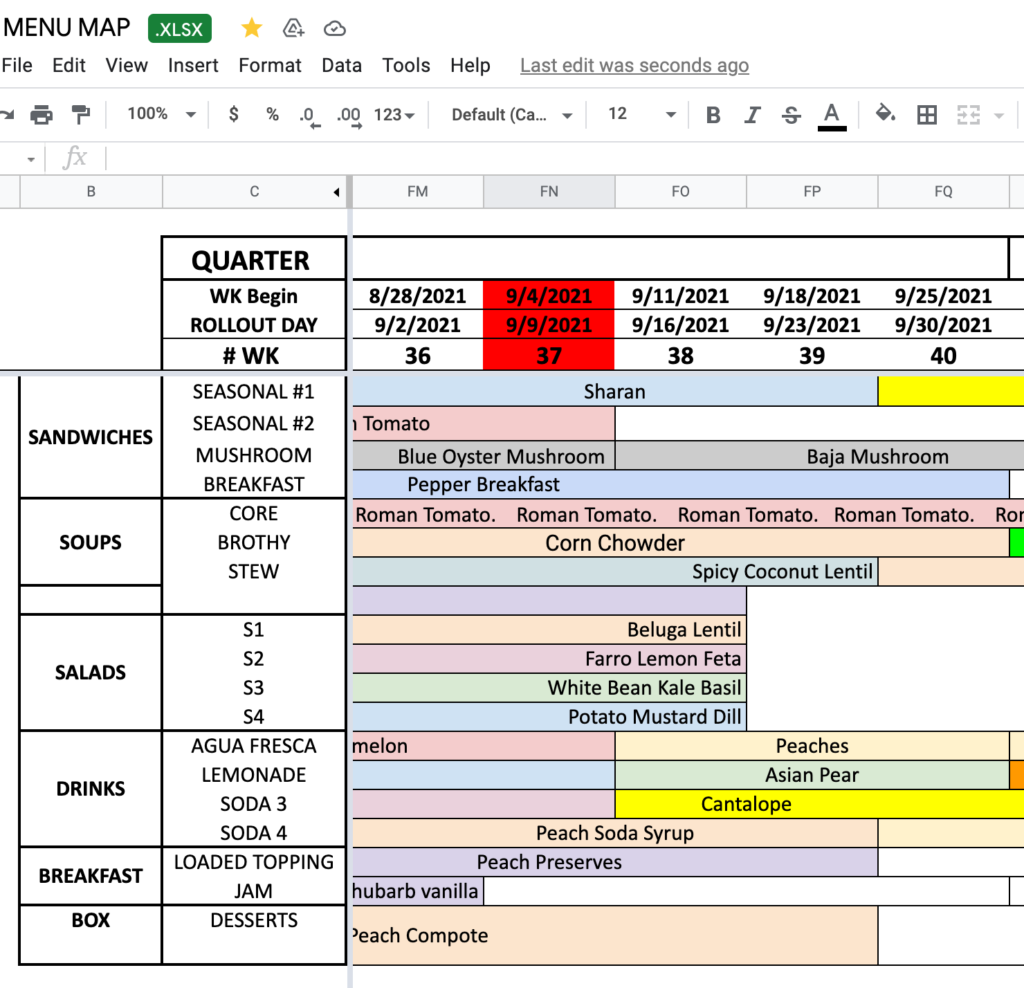Select the Spicy Coconut Lentil cell
This screenshot has height=988, width=1024.
(615, 571)
